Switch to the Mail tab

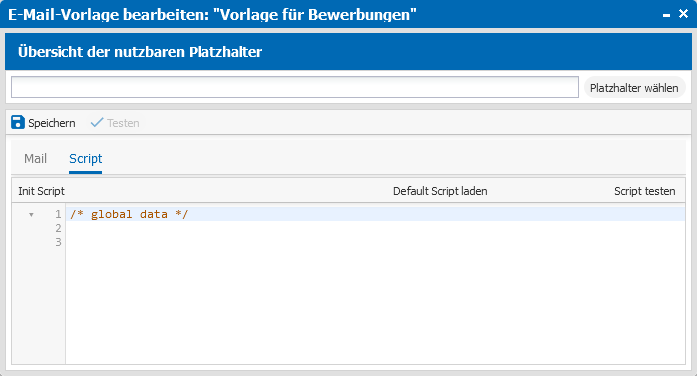(36, 159)
